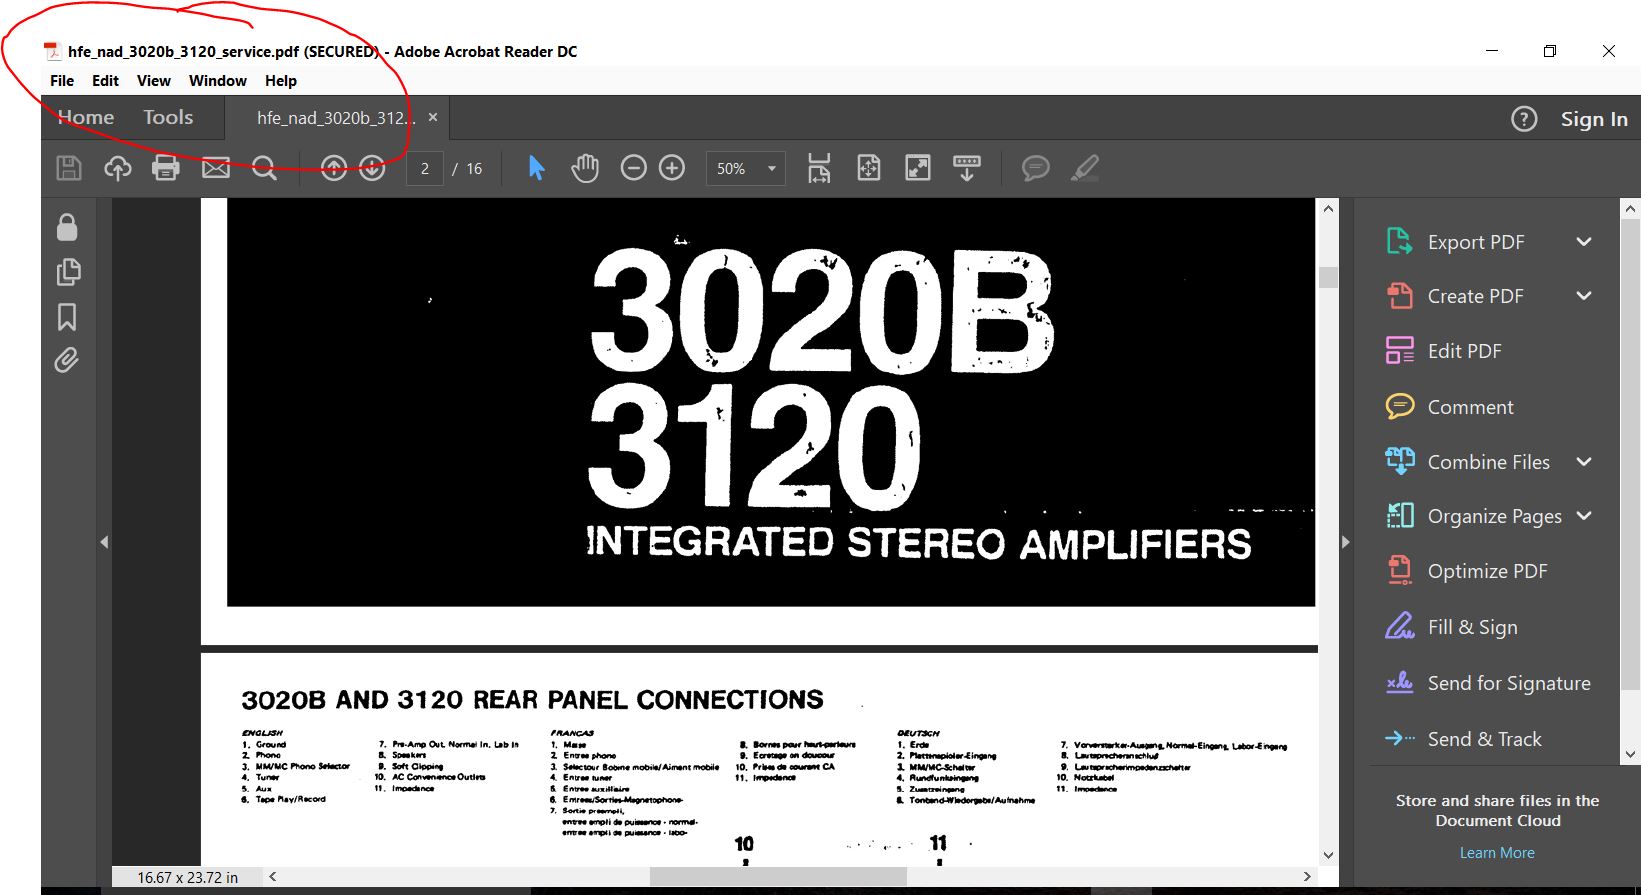Screen dimensions: 1641x895
Task: Click the fit one full page icon
Action: coord(869,168)
